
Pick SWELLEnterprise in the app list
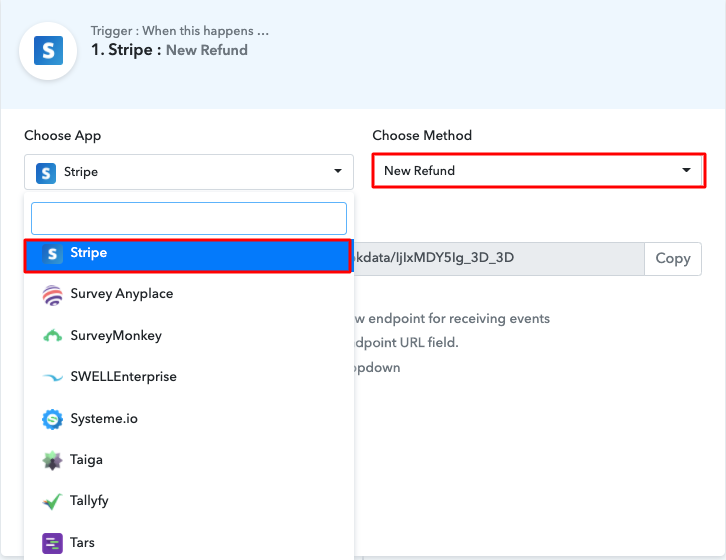pos(189,377)
